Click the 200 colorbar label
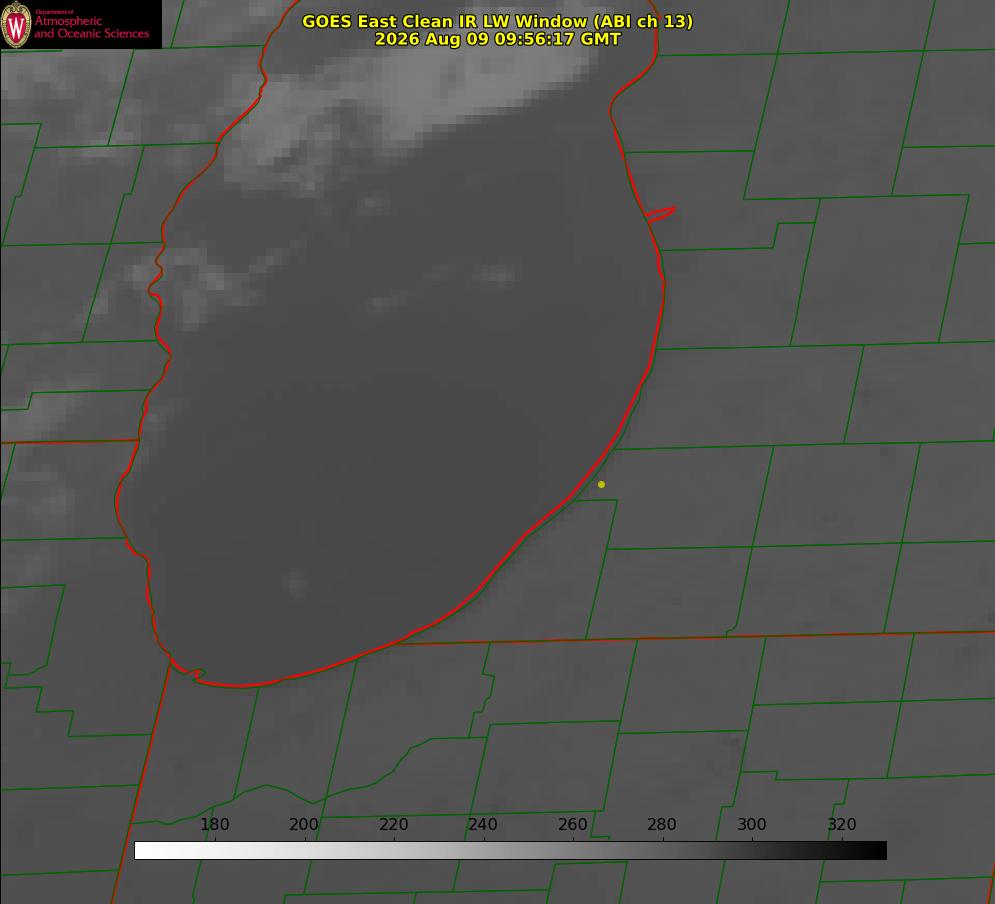995x904 pixels. tap(304, 824)
